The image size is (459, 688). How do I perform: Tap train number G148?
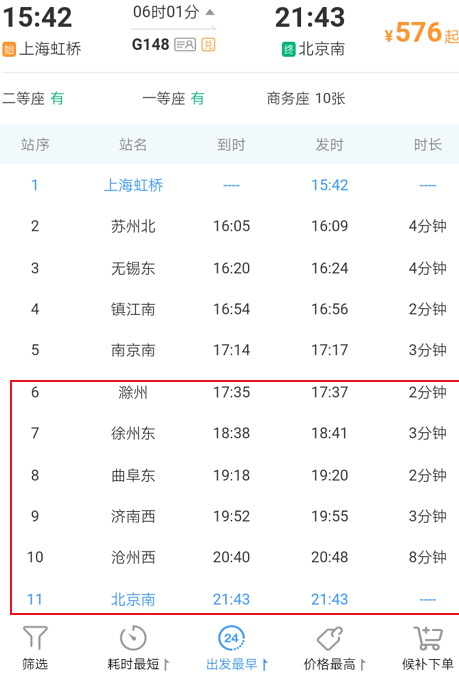[x=151, y=44]
